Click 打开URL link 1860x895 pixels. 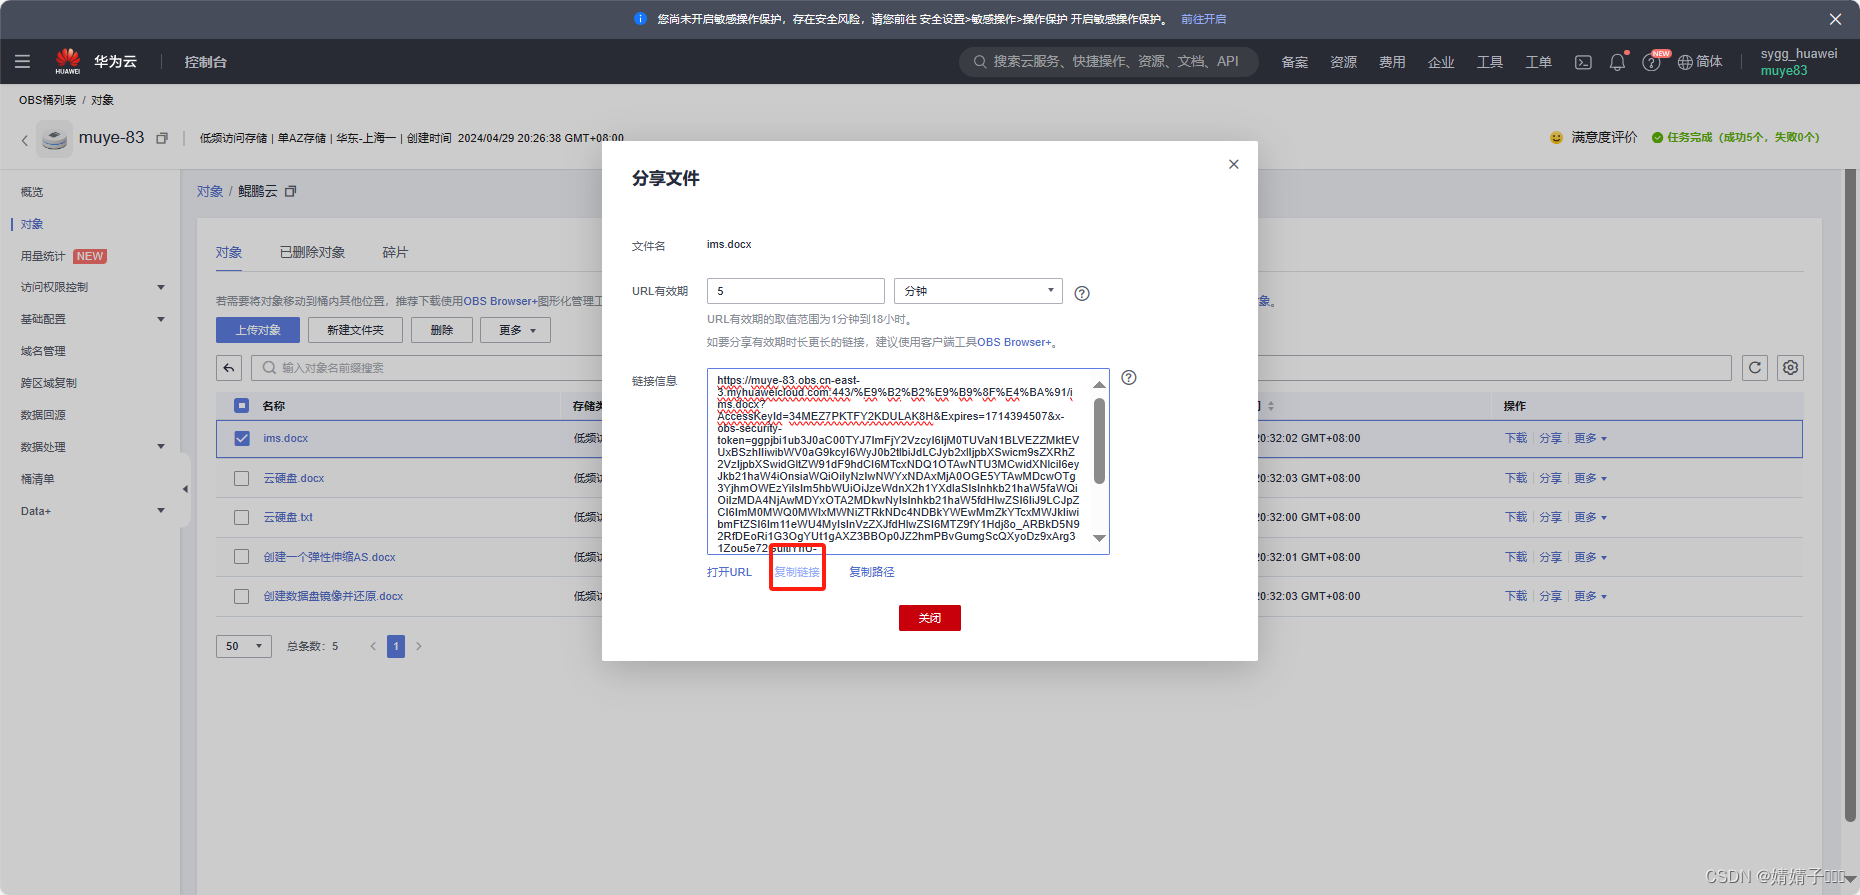pyautogui.click(x=729, y=572)
